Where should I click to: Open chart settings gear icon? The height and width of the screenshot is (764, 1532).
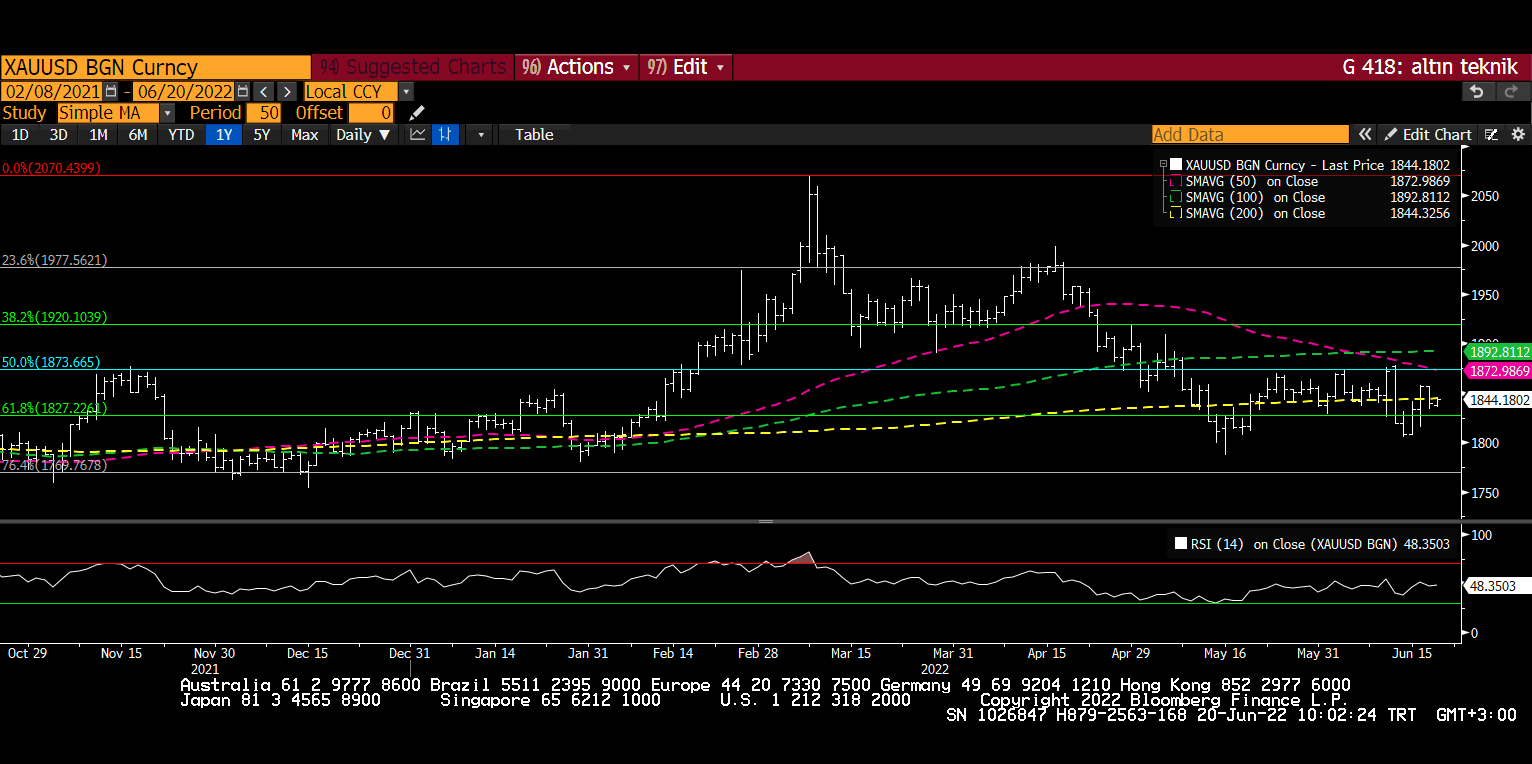click(1517, 134)
